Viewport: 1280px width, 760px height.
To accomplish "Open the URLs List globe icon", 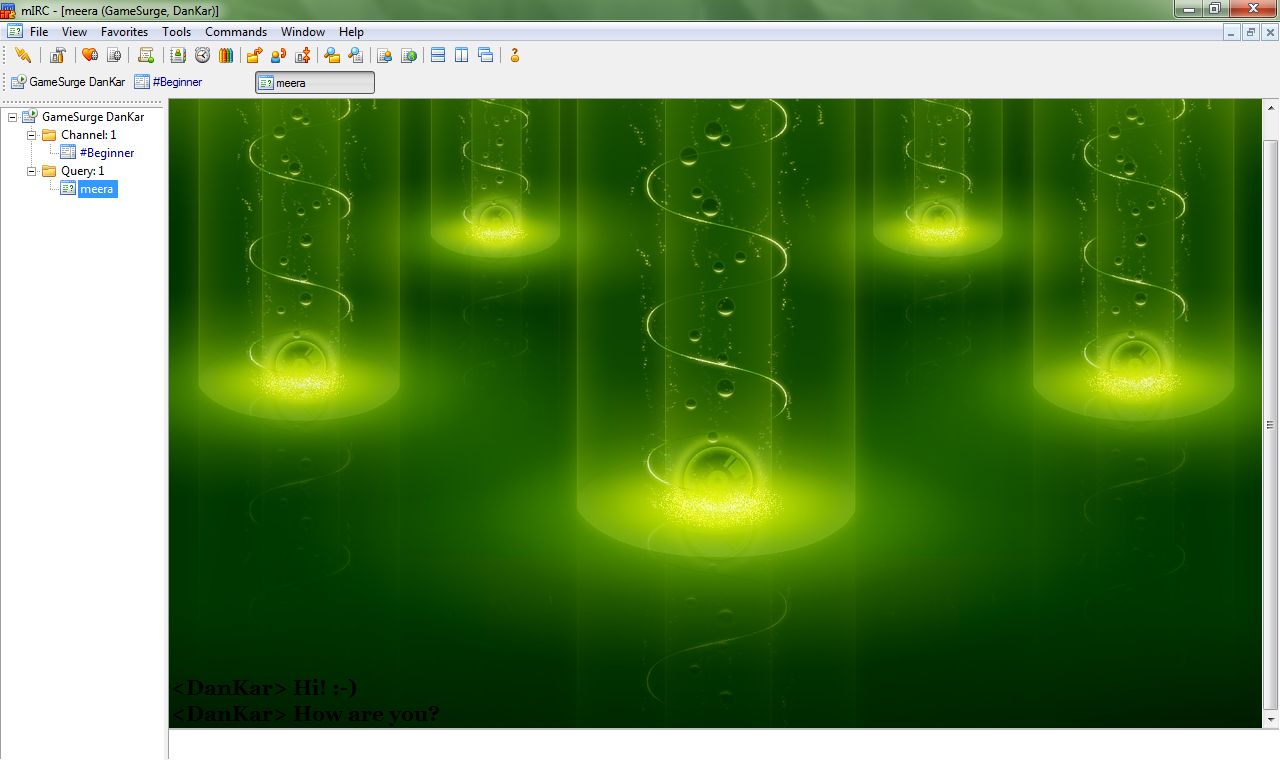I will (x=408, y=55).
